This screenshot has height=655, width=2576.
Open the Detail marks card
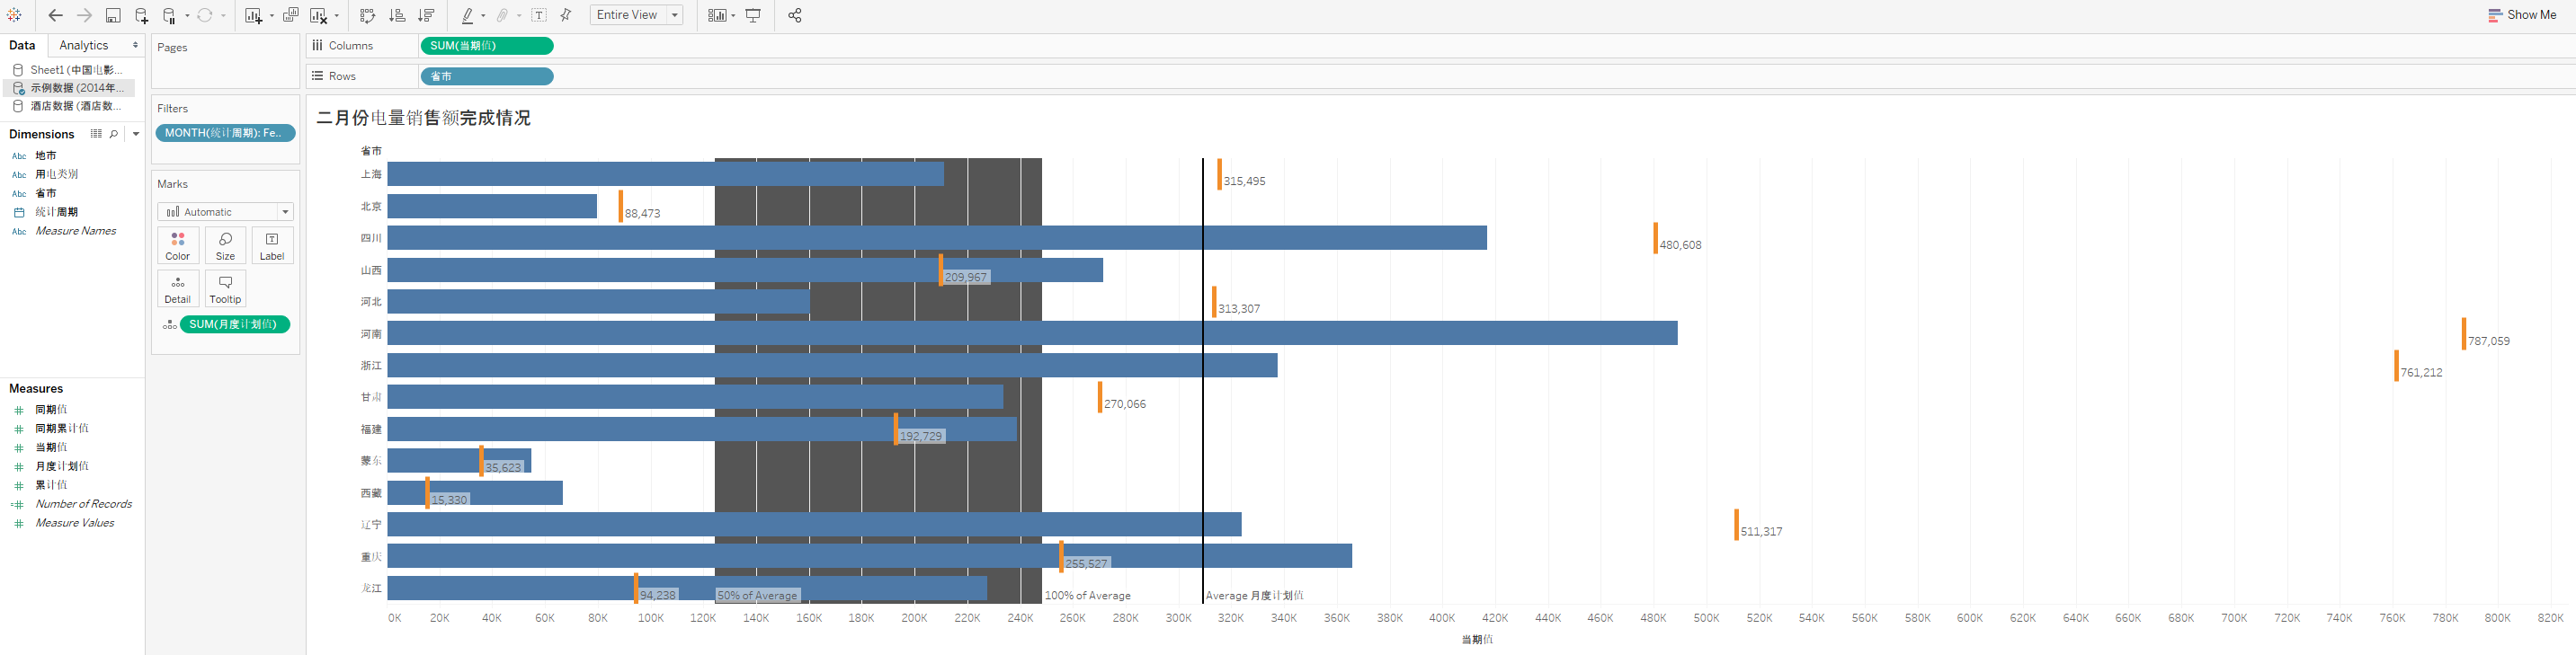click(178, 288)
